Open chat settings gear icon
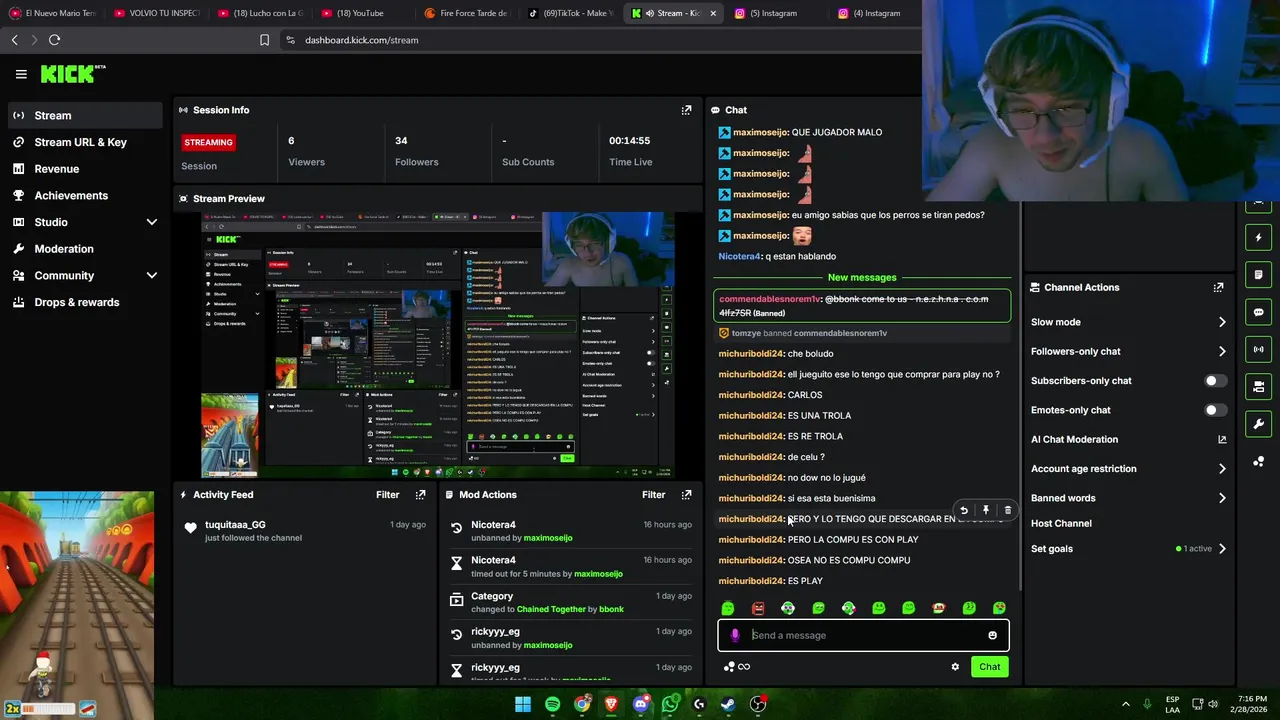Screen dimensions: 1280x720 tap(955, 667)
